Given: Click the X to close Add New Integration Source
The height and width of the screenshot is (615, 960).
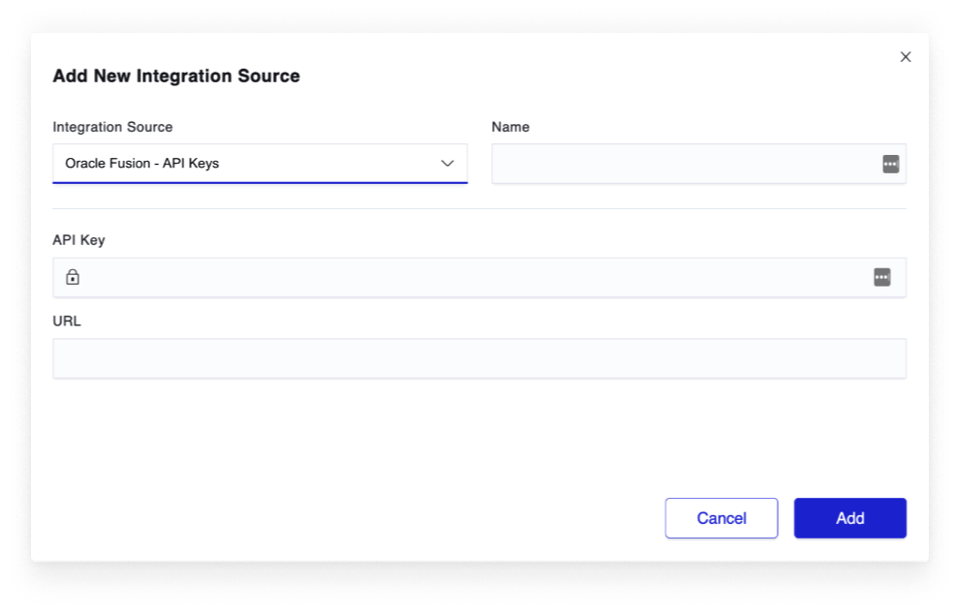Looking at the screenshot, I should 906,57.
